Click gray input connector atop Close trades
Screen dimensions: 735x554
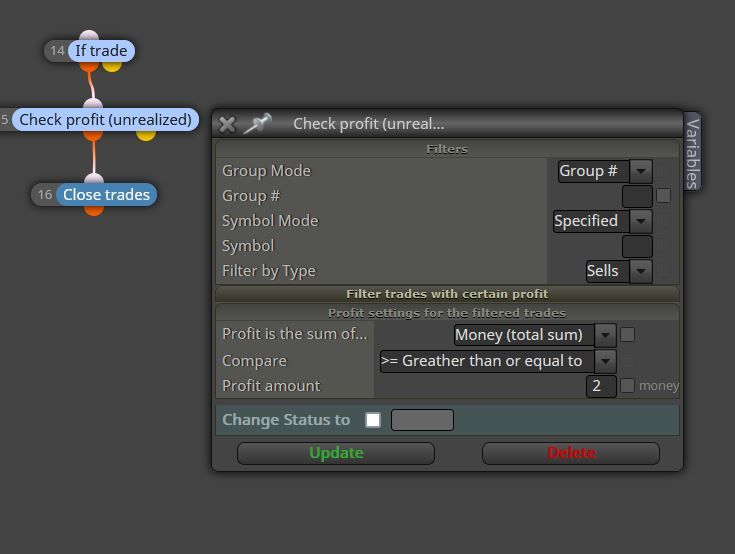click(x=94, y=179)
